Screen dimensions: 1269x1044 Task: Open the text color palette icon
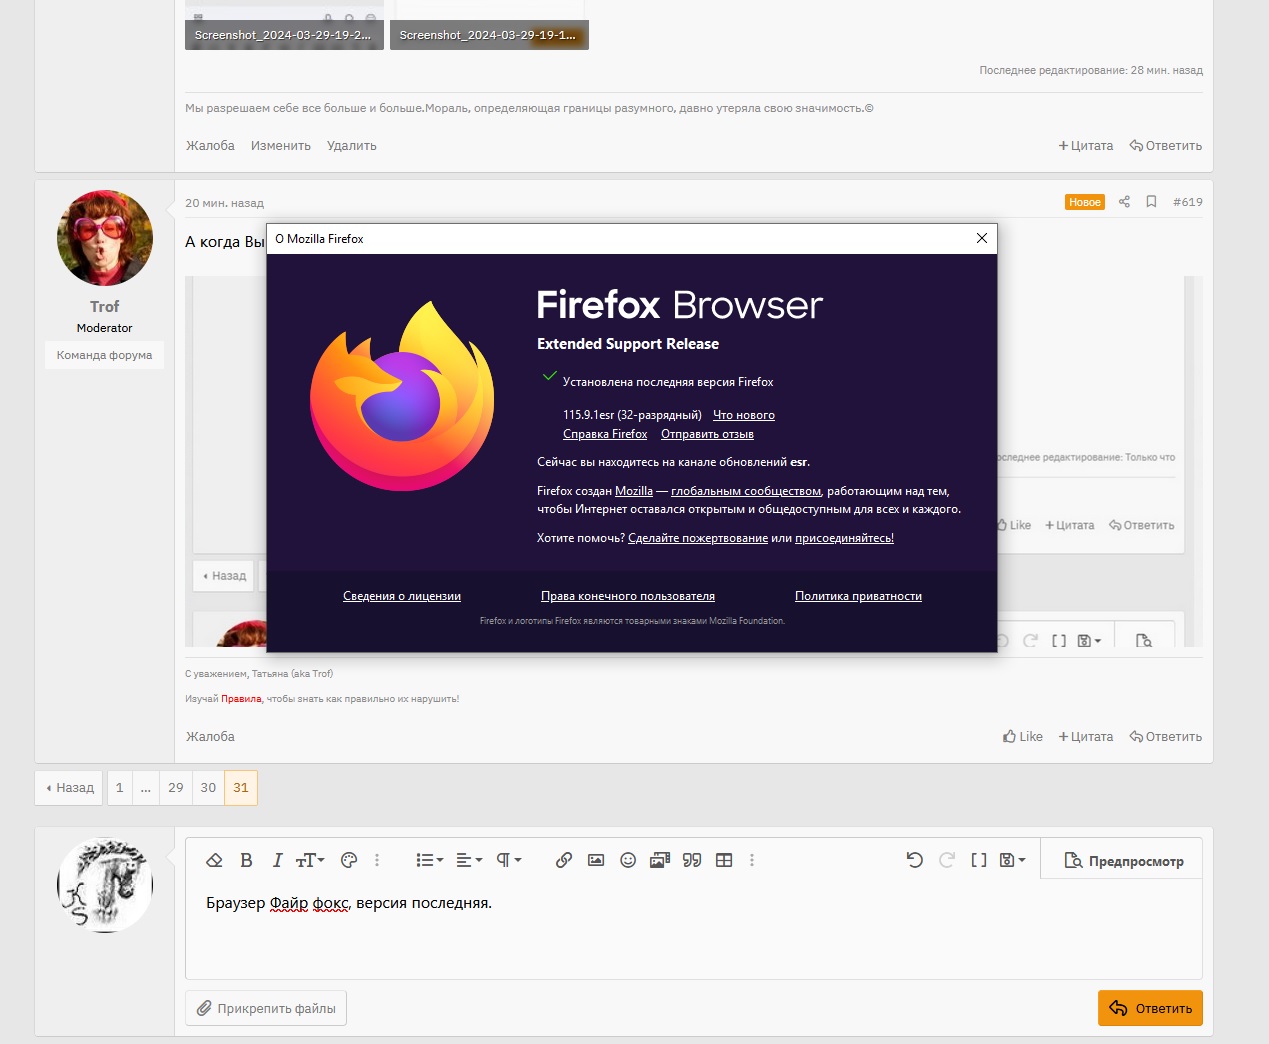[349, 860]
